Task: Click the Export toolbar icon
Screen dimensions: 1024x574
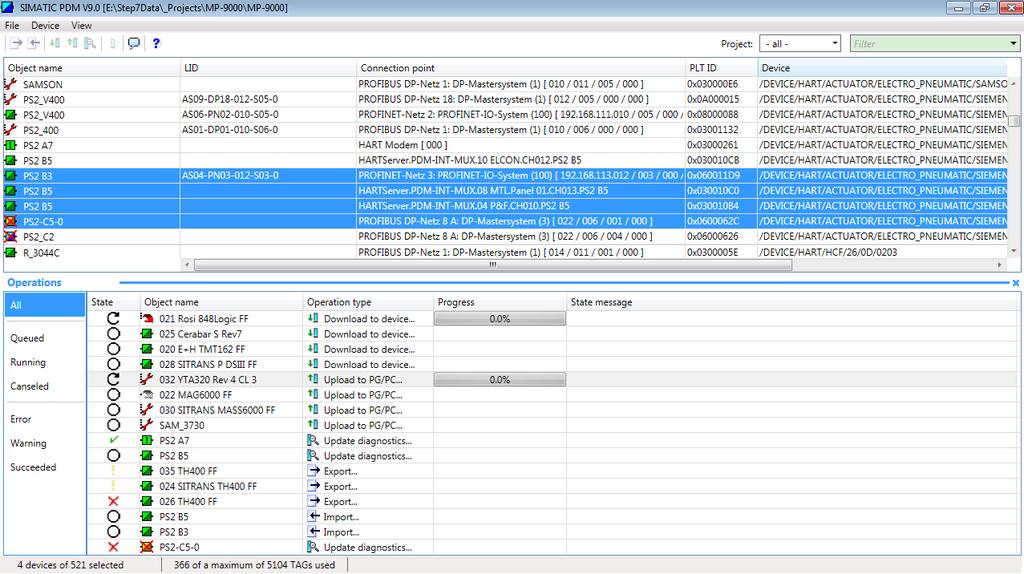Action: 16,43
